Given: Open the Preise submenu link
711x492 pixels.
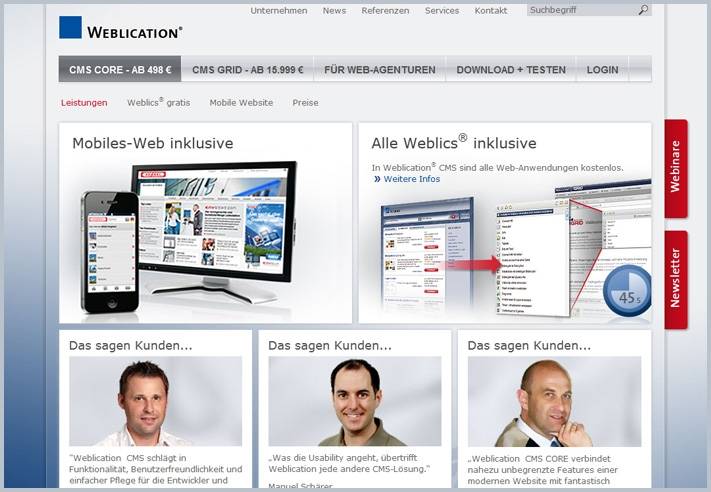Looking at the screenshot, I should pyautogui.click(x=305, y=103).
